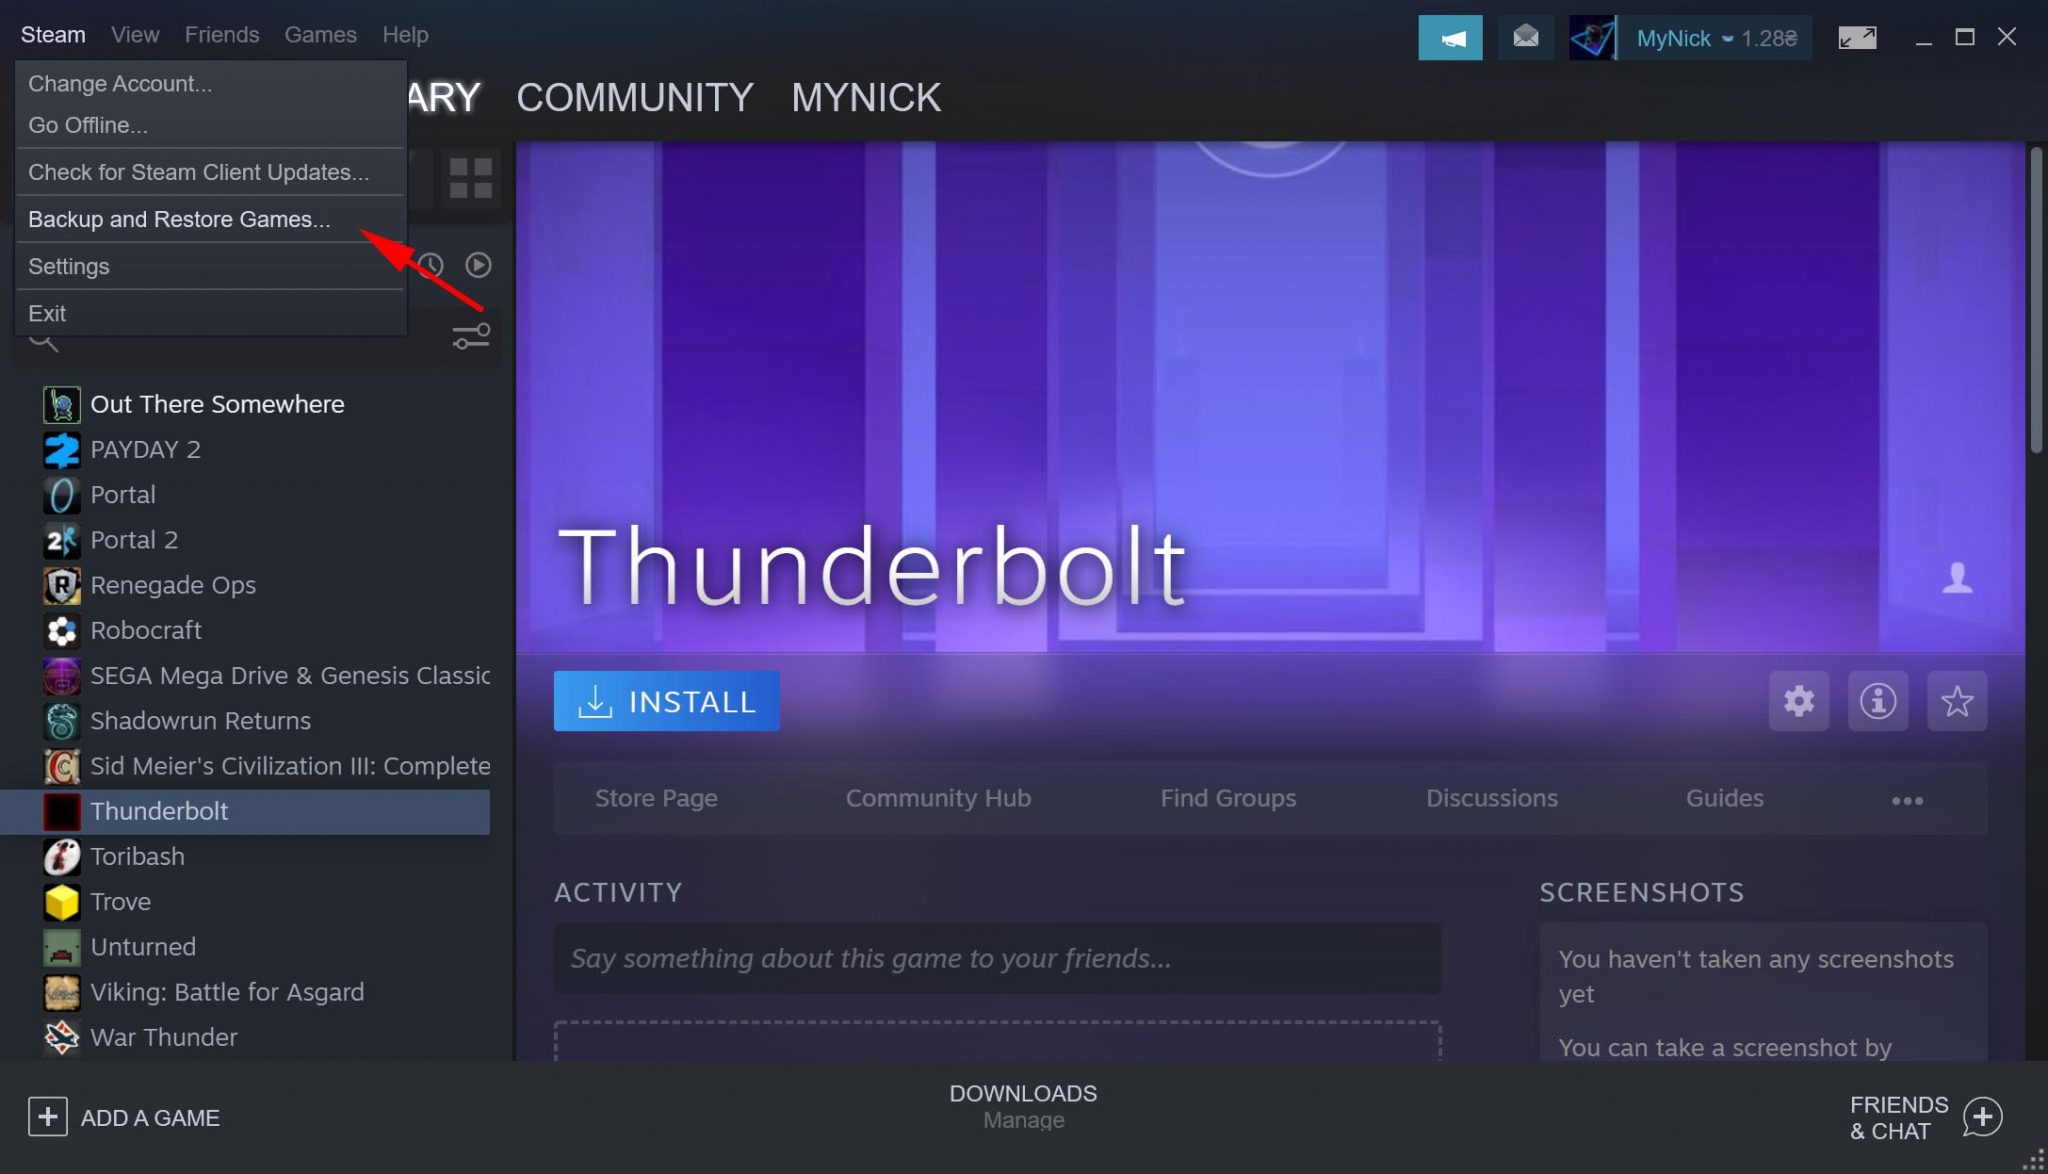Toggle the ready-to-play filter icon

pos(478,264)
